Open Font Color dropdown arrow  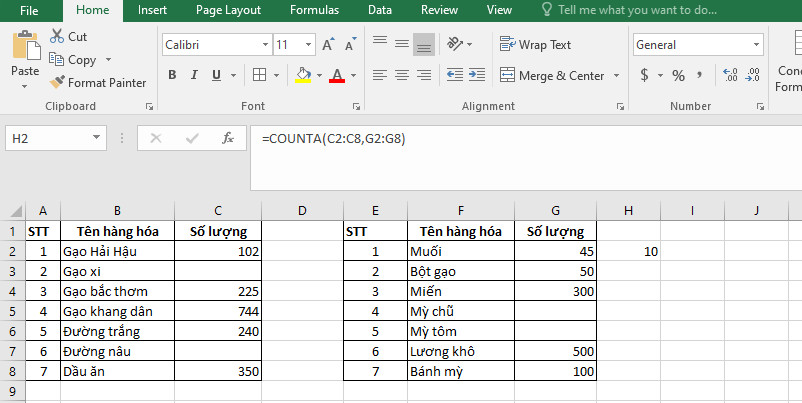[x=353, y=76]
